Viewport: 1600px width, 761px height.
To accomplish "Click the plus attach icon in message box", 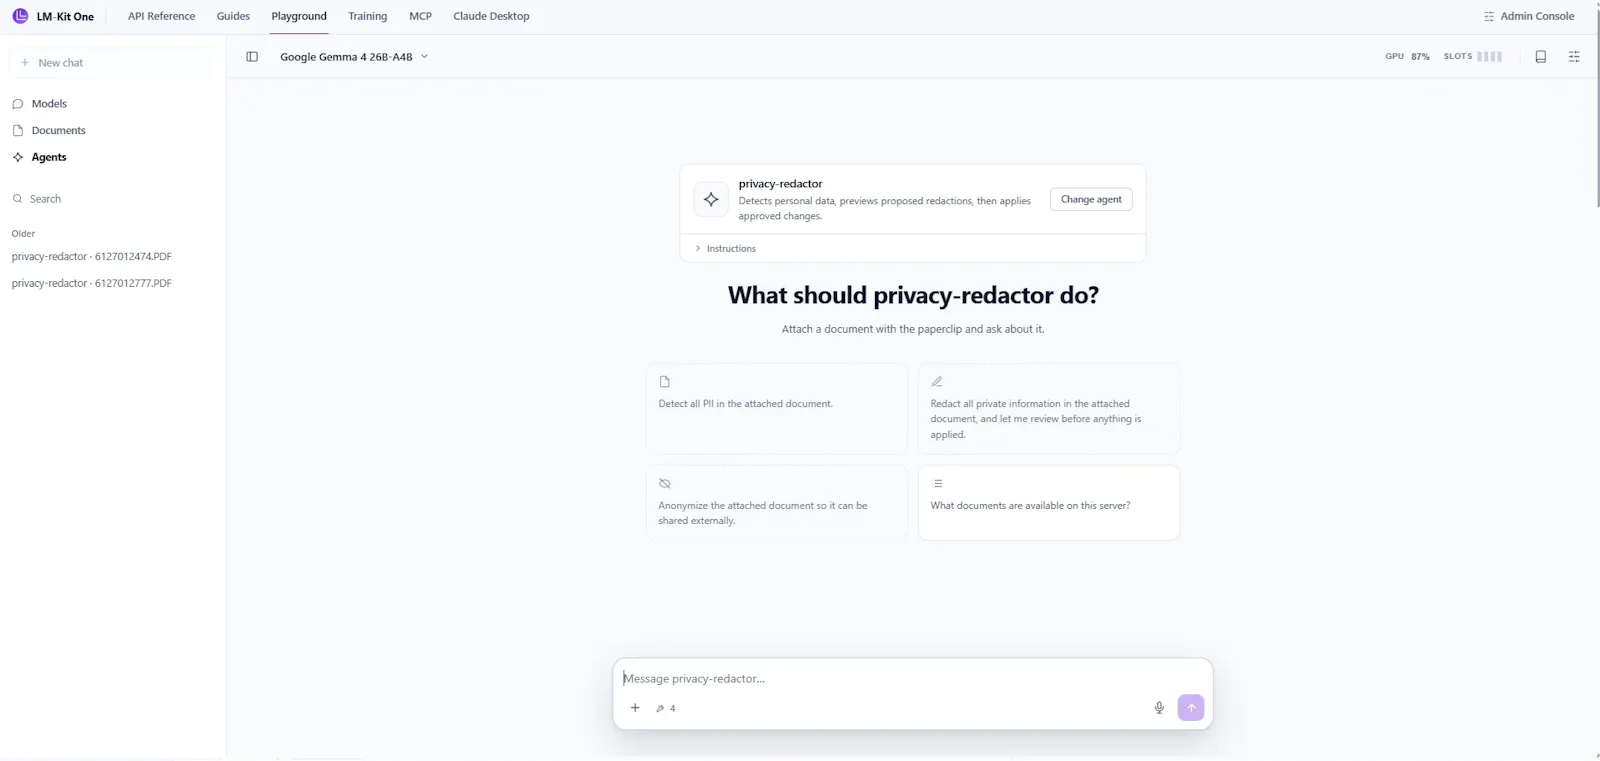I will point(635,708).
